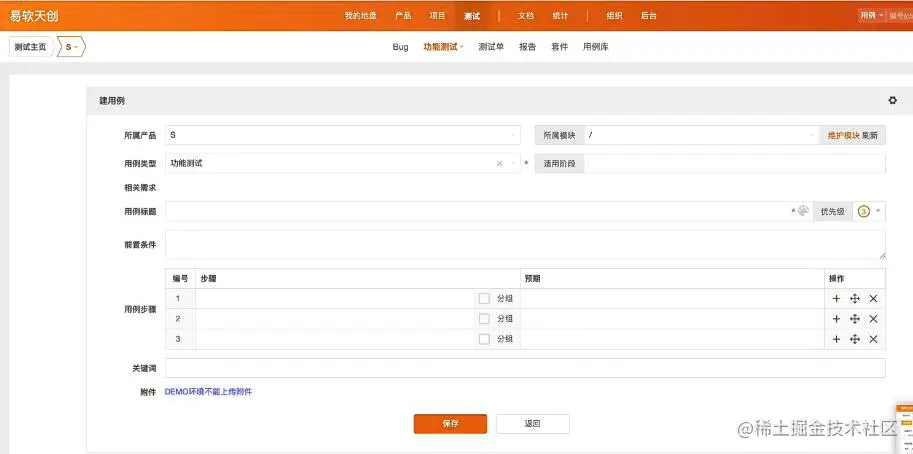Image resolution: width=913 pixels, height=454 pixels.
Task: Click step 3 expected result field
Action: pyautogui.click(x=673, y=339)
